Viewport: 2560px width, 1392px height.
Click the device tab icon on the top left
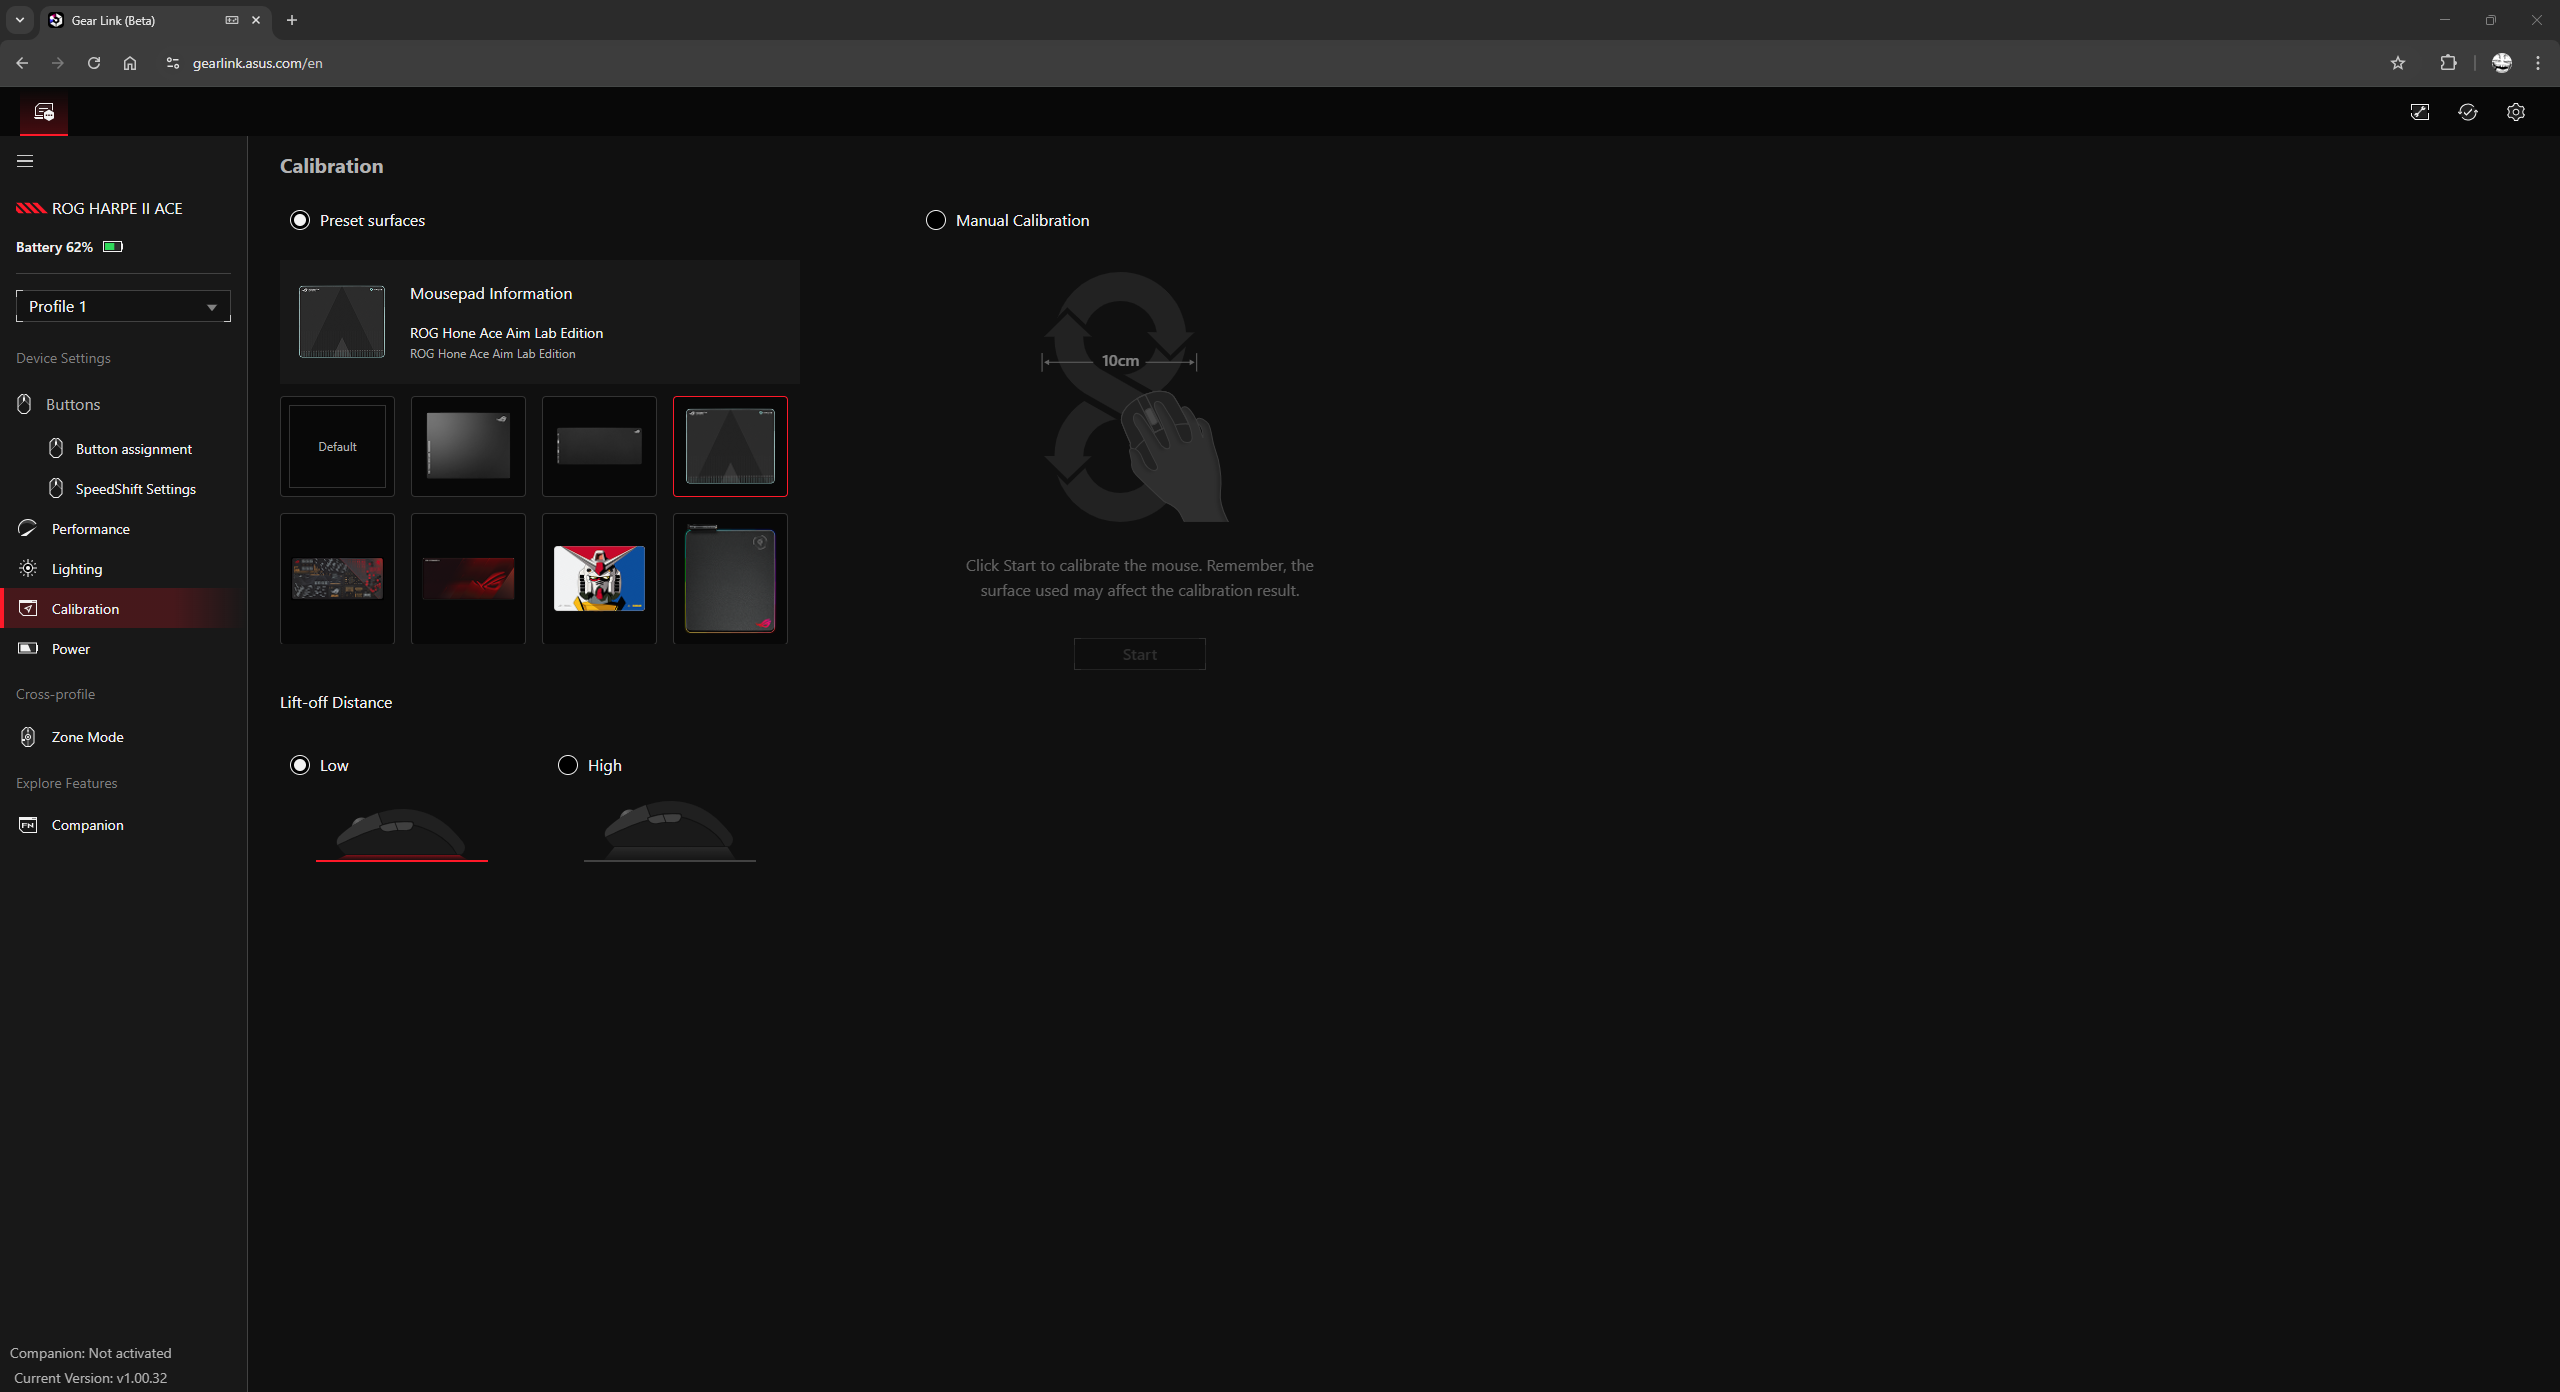[x=44, y=112]
